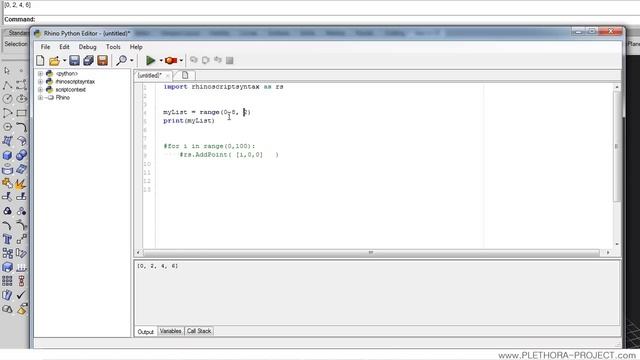
Task: Select Rhino's surface from points tool
Action: [x=7, y=141]
